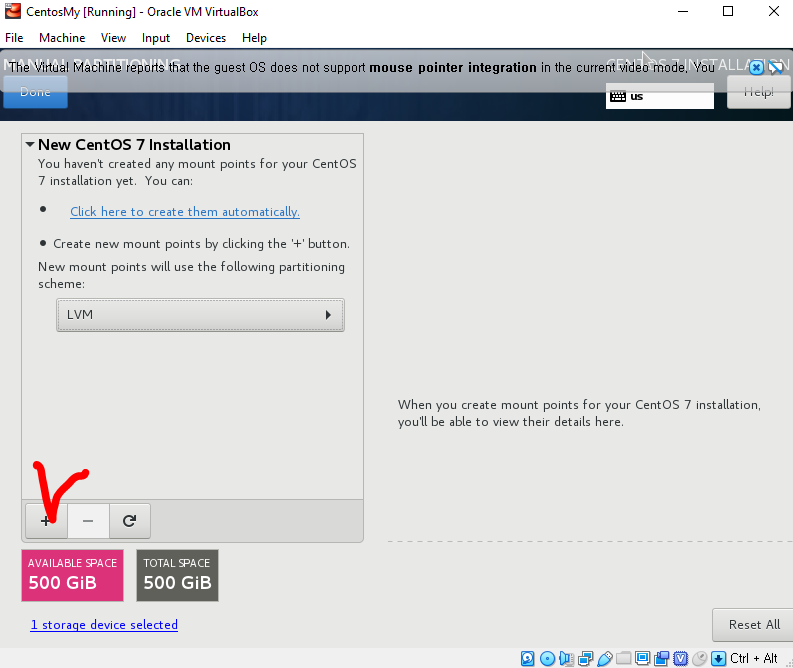Click the Help! button
Viewport: 793px width, 668px height.
759,92
